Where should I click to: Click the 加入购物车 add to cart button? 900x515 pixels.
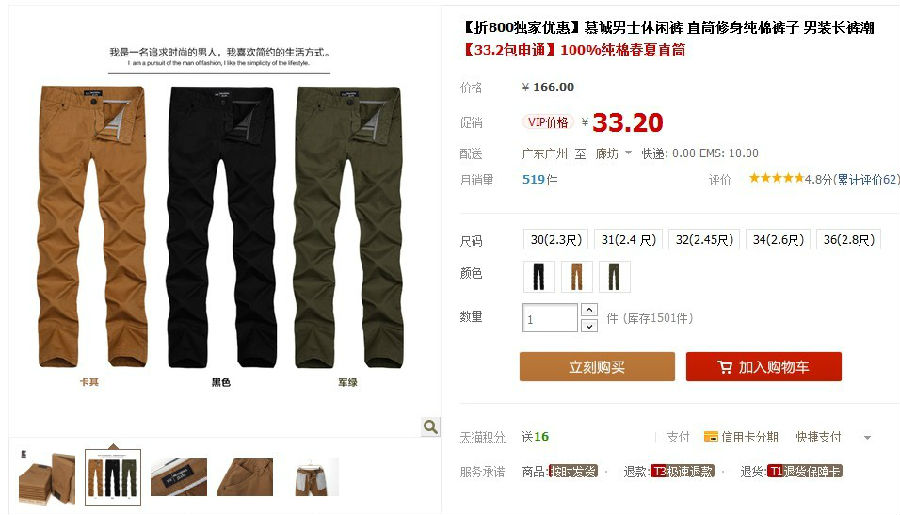point(763,366)
